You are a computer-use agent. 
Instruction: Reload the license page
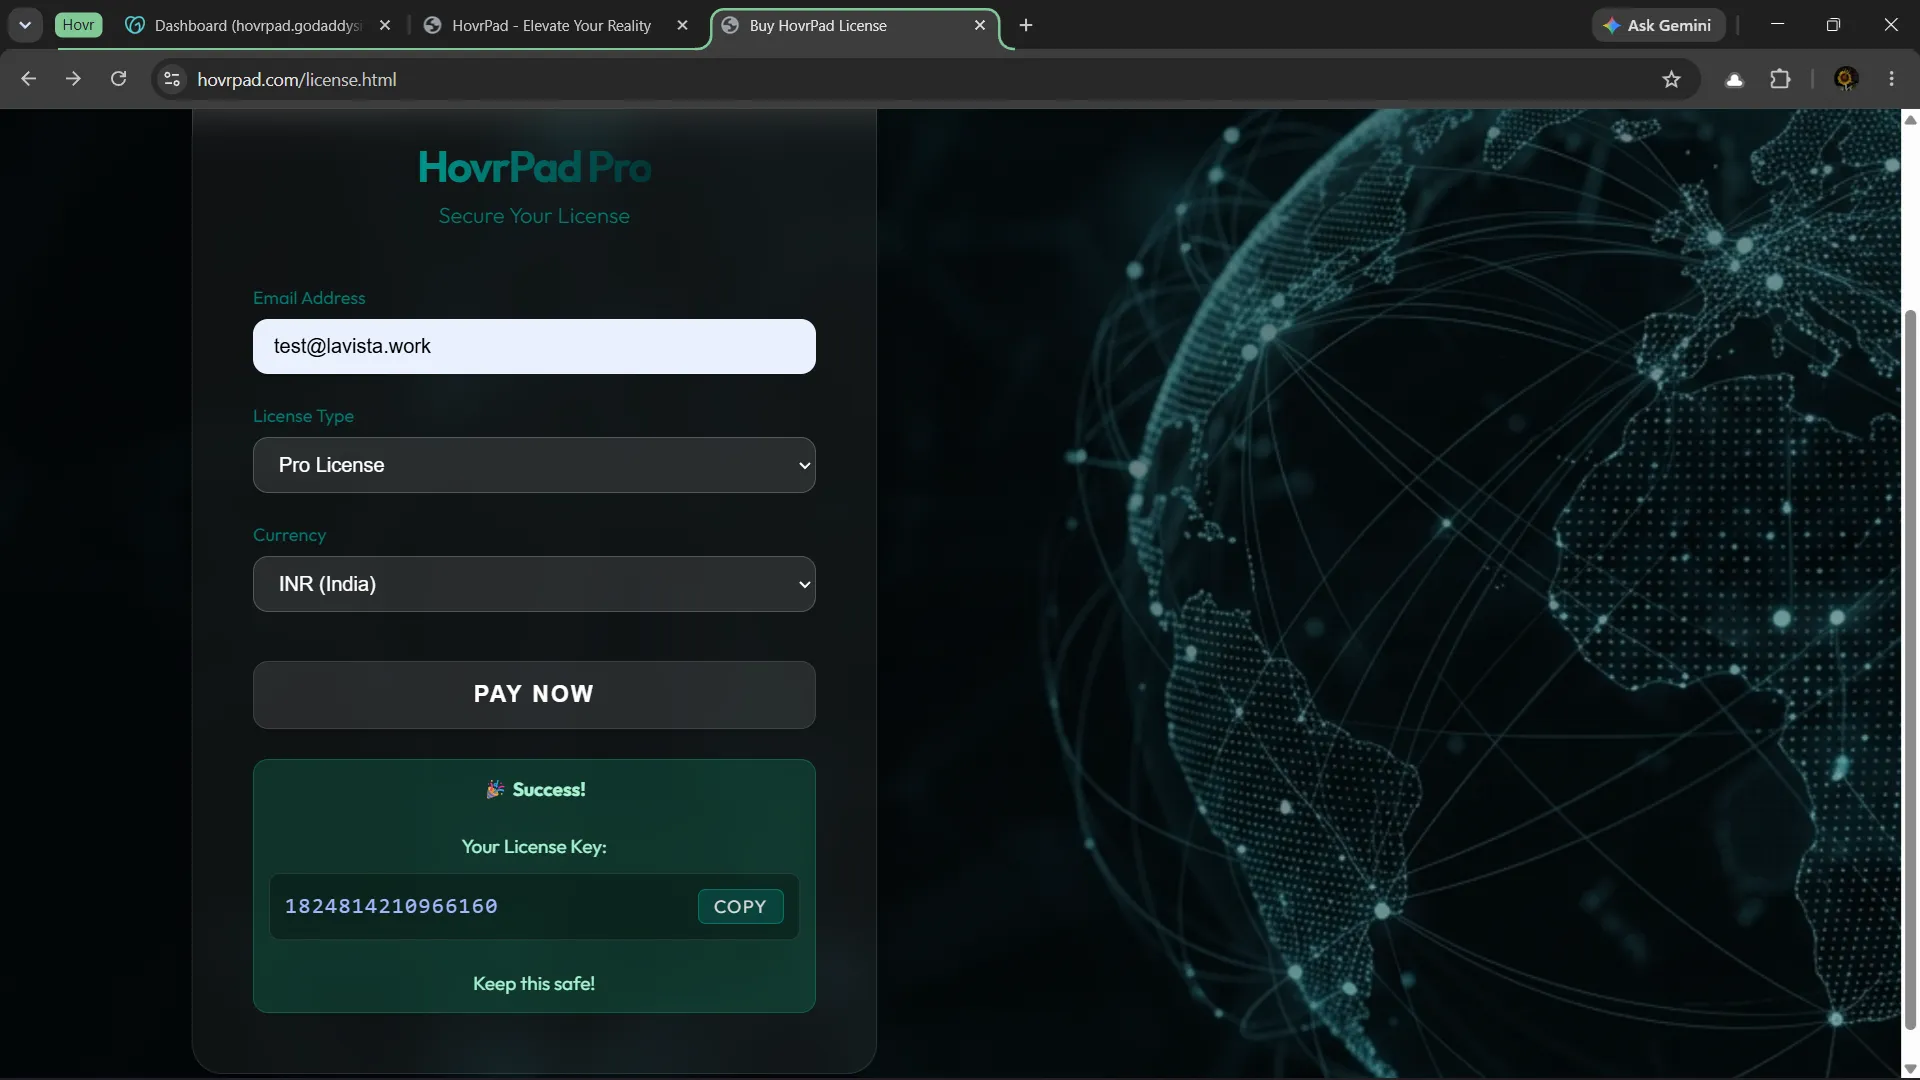[x=118, y=79]
